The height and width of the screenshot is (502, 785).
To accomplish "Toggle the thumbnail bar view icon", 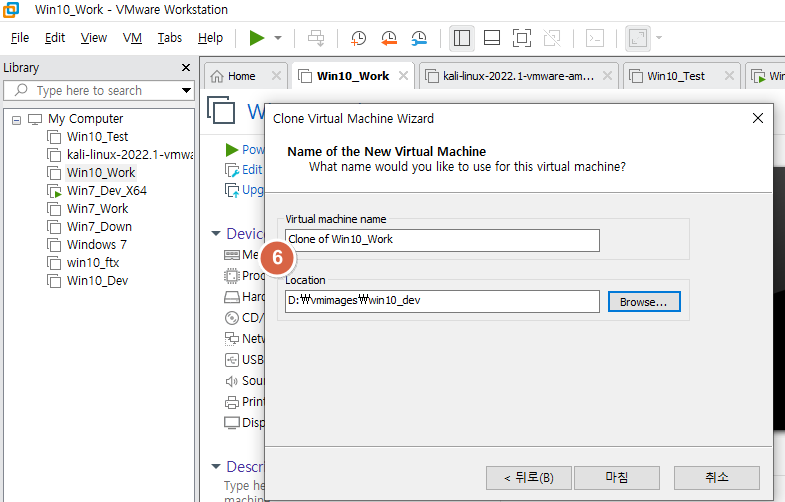I will (x=492, y=38).
